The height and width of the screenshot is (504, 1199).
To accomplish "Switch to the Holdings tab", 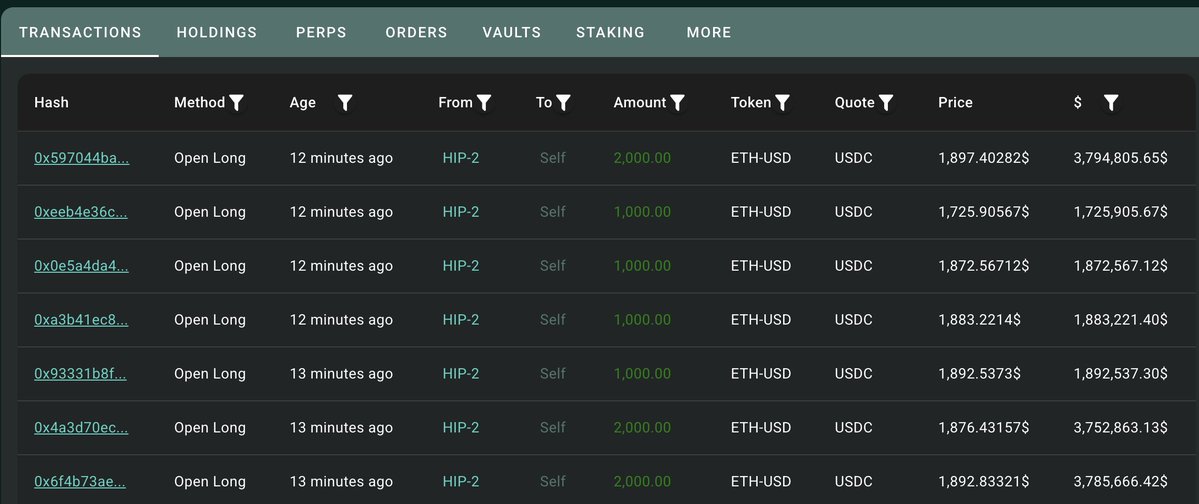I will (x=217, y=32).
